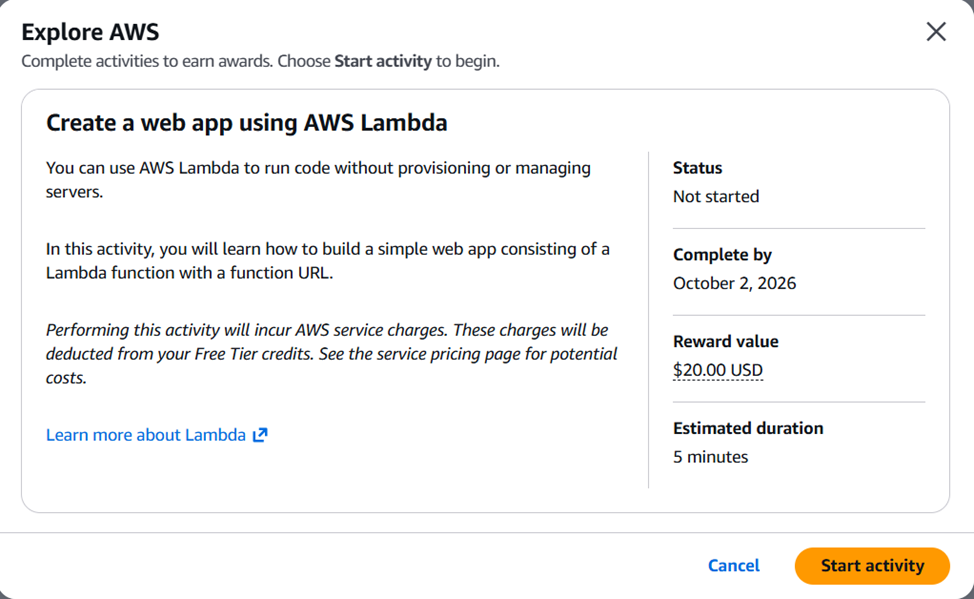The height and width of the screenshot is (599, 974).
Task: Select the Explore AWS heading
Action: coord(91,32)
